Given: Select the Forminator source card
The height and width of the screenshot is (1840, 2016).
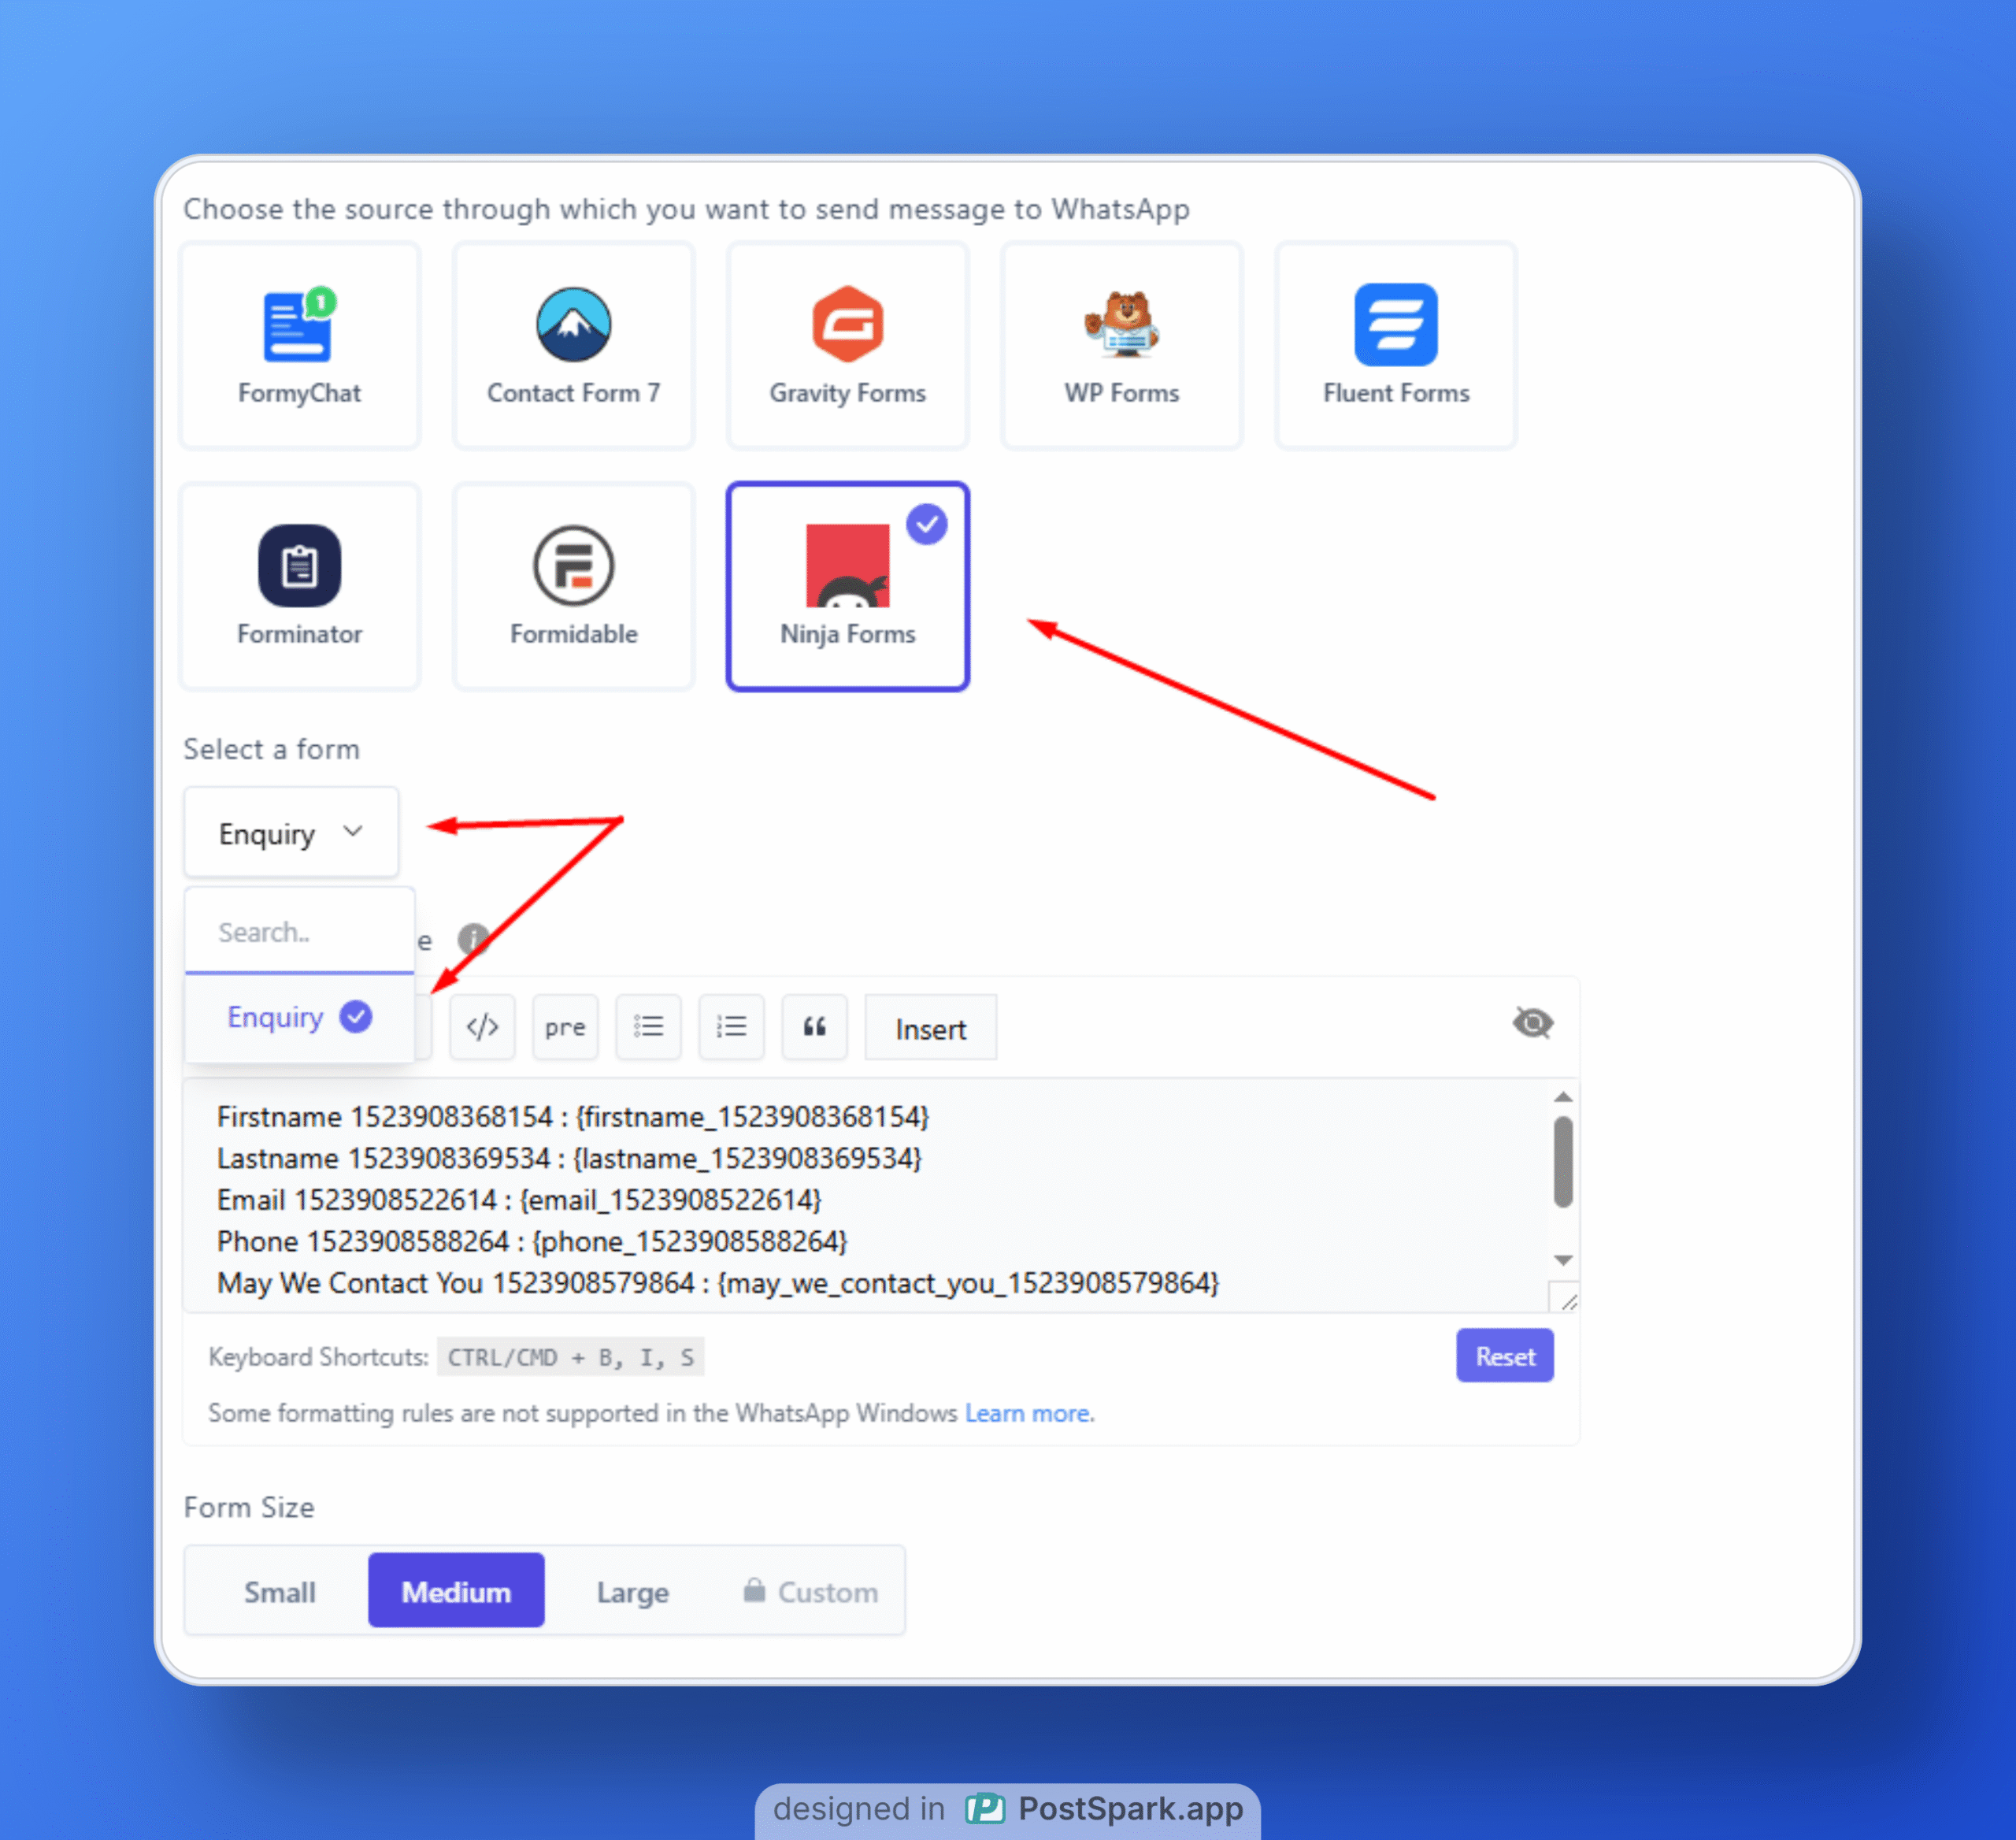Looking at the screenshot, I should tap(299, 587).
